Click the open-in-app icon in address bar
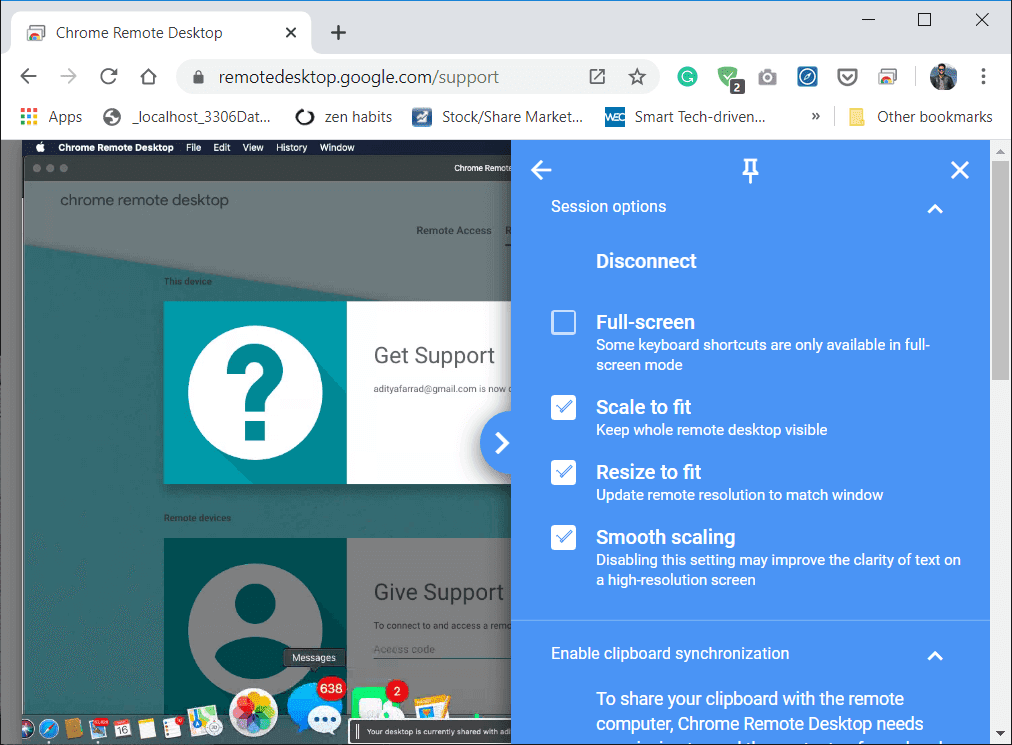Screen dimensions: 1012x745 pyautogui.click(x=597, y=77)
